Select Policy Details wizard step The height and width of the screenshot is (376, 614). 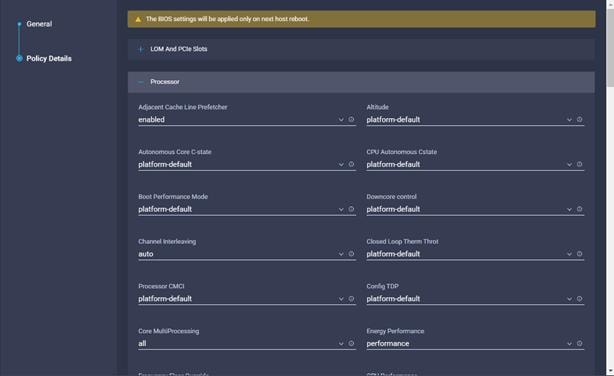[49, 58]
